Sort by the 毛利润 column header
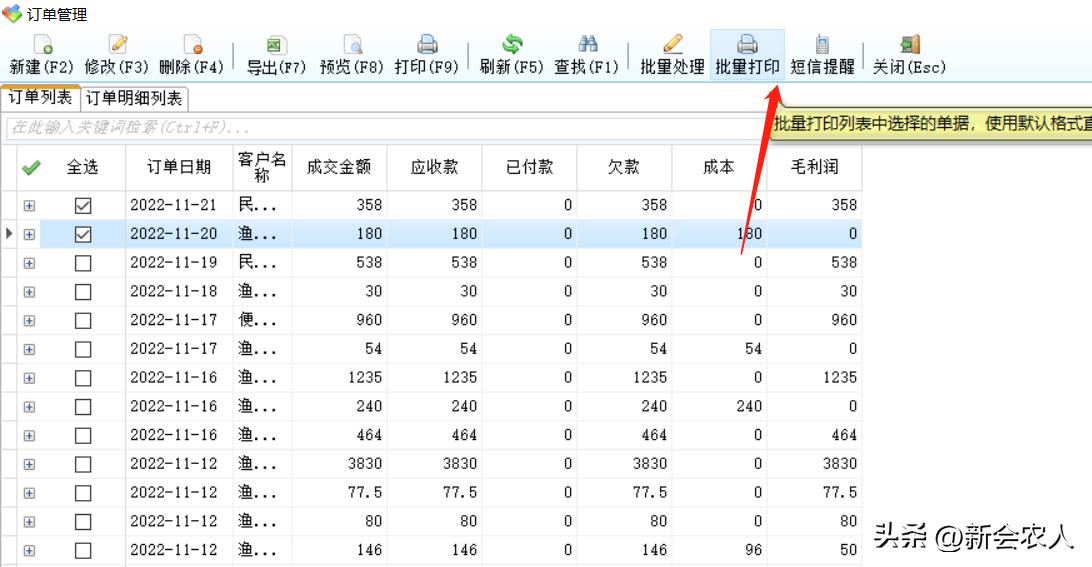 coord(814,167)
